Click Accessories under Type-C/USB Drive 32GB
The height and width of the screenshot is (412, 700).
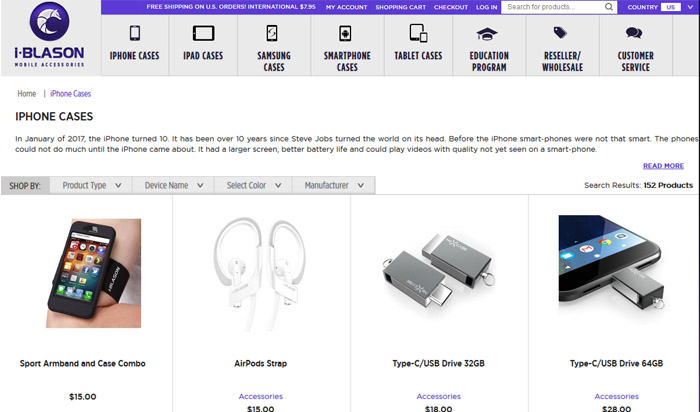click(x=439, y=396)
